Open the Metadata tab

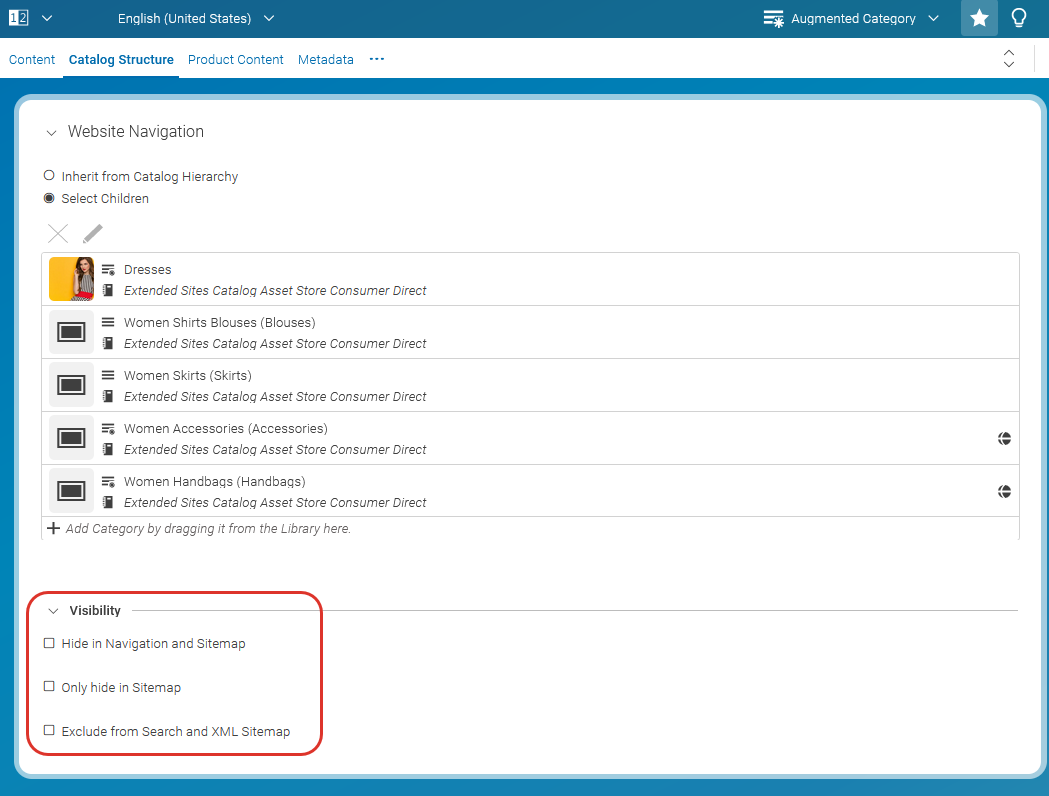tap(325, 60)
